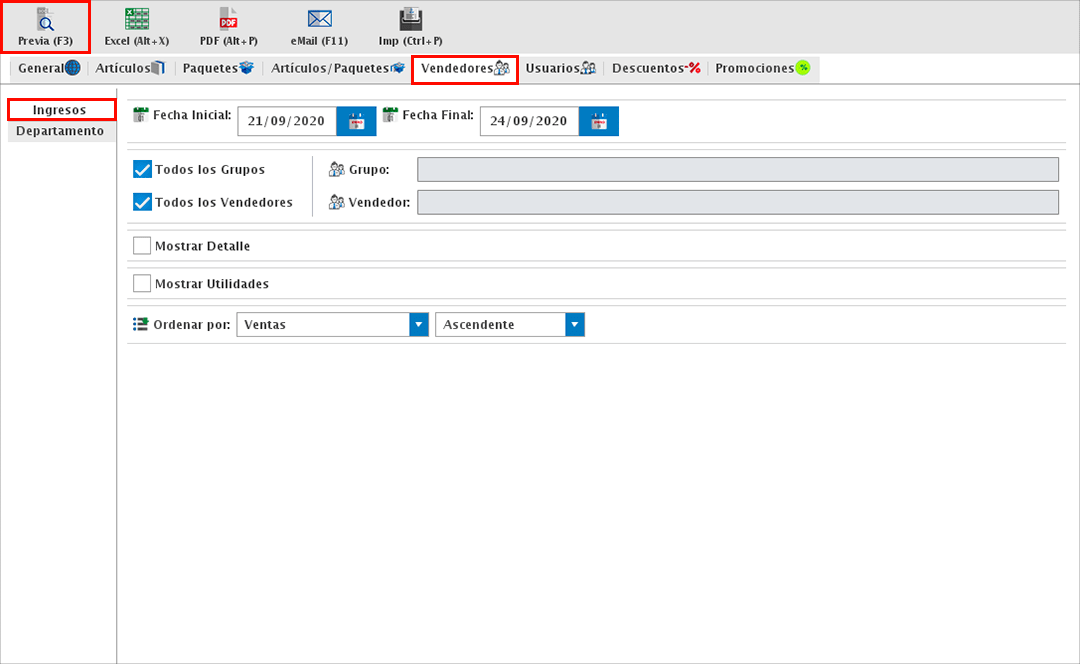
Task: Click the Fecha Inicial date field
Action: pos(286,121)
